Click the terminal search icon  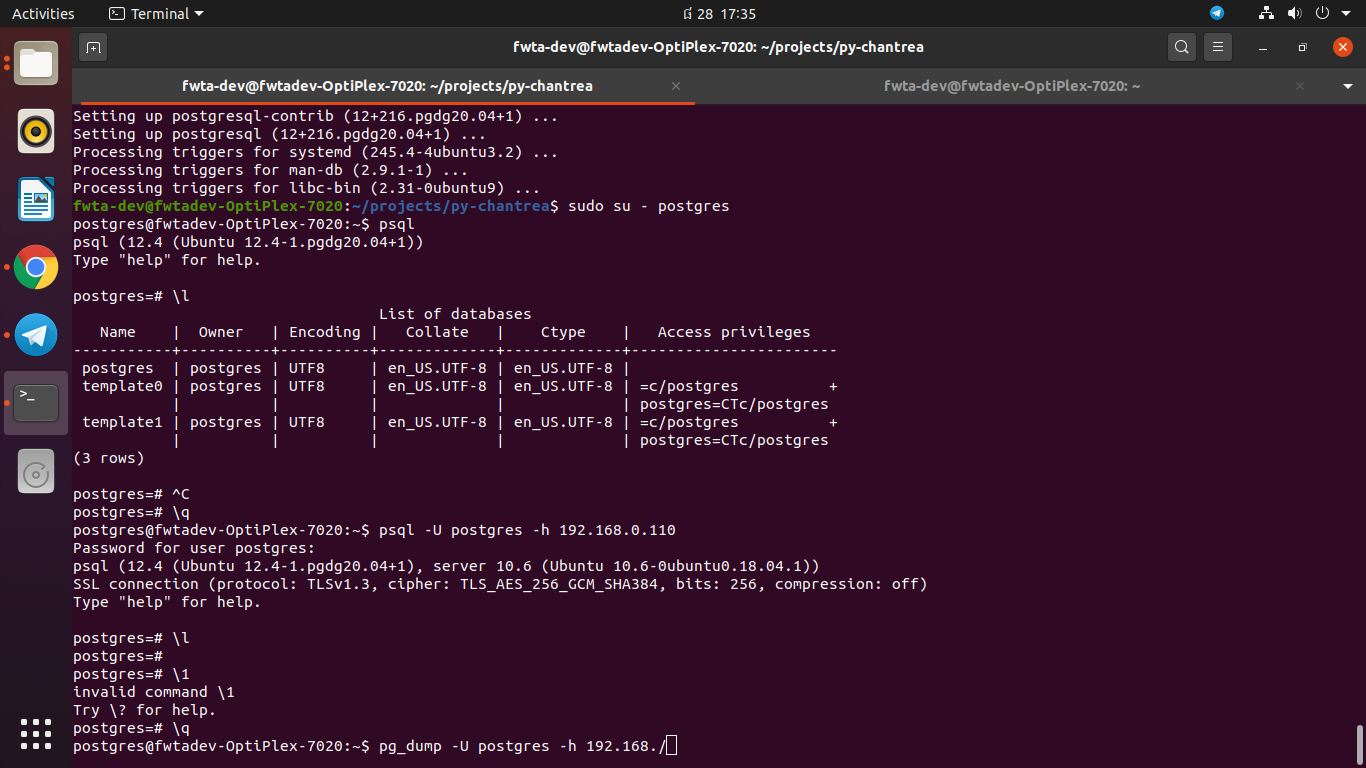pyautogui.click(x=1182, y=47)
